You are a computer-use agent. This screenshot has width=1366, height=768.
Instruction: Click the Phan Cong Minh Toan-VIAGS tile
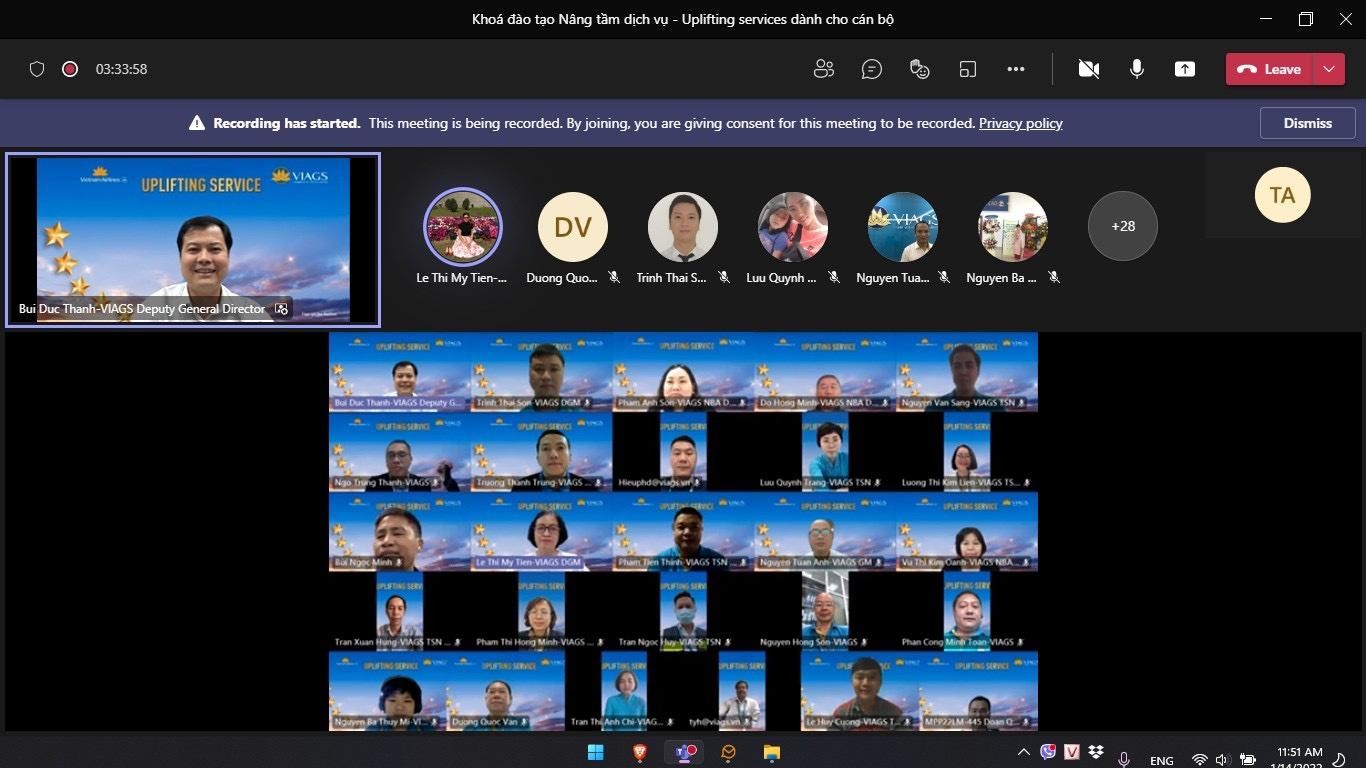click(x=967, y=611)
